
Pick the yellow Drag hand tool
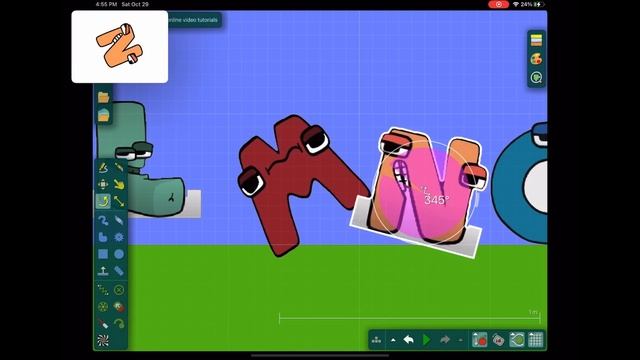[x=119, y=184]
